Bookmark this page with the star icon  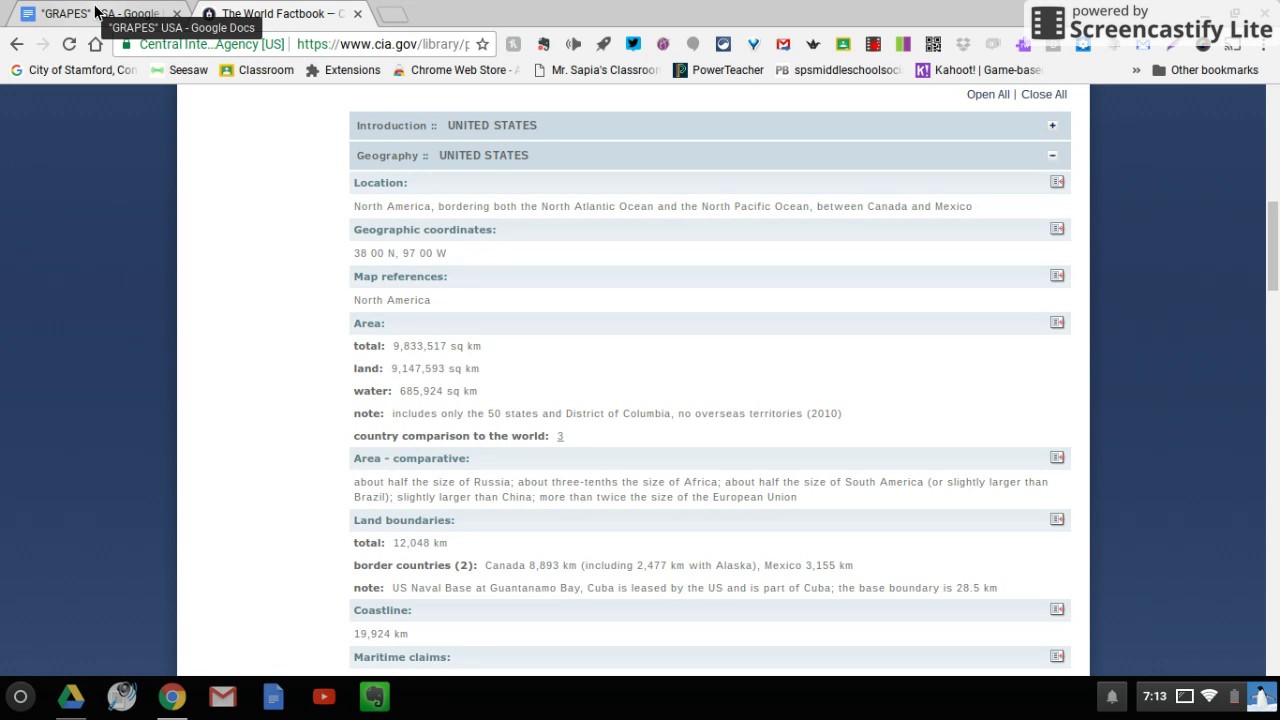(x=482, y=44)
